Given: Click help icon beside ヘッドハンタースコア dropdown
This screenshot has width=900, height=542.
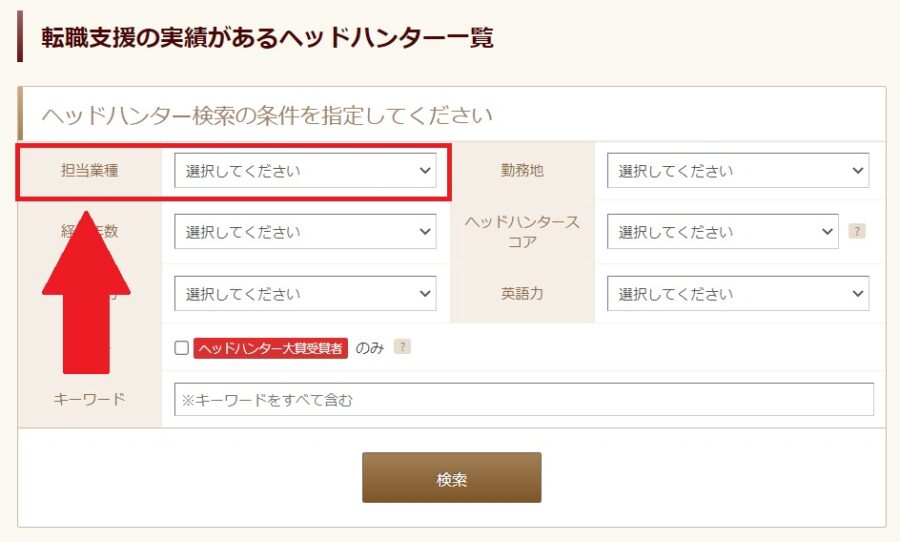Looking at the screenshot, I should [857, 231].
